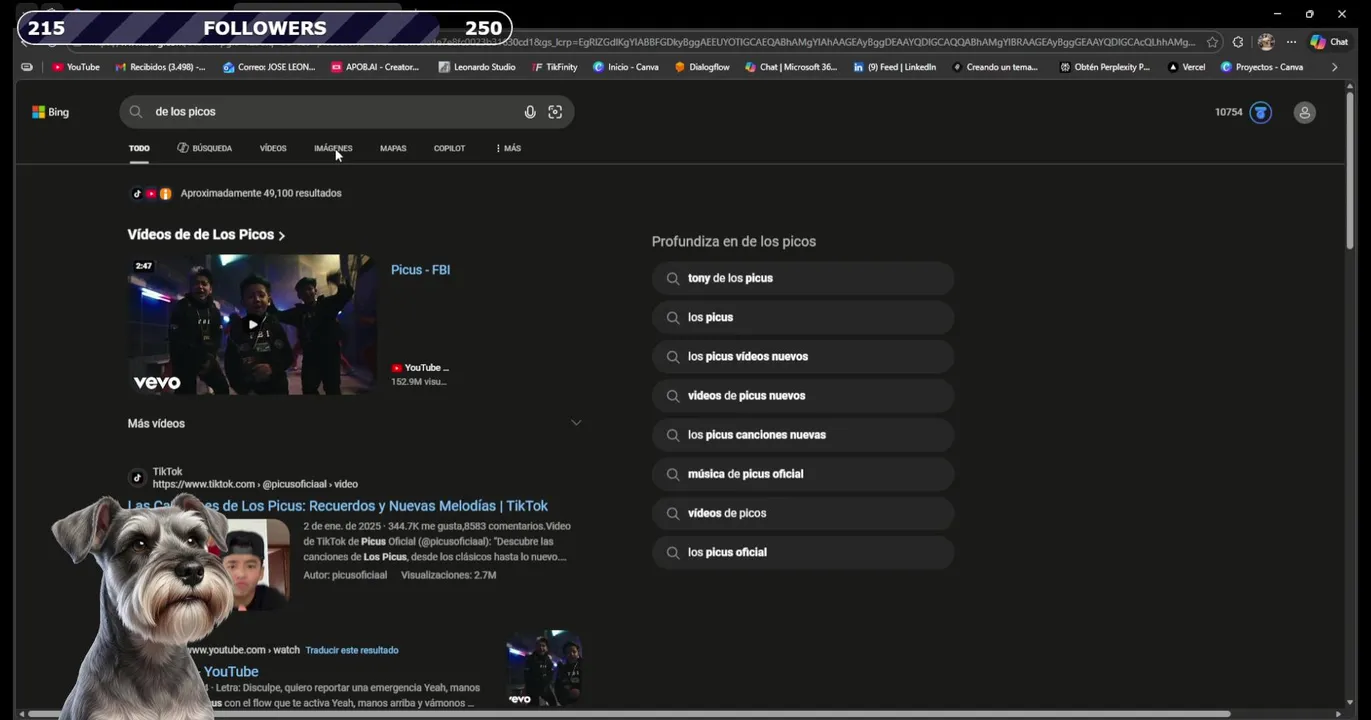
Task: Click 'Más vídeos' text
Action: [x=156, y=424]
